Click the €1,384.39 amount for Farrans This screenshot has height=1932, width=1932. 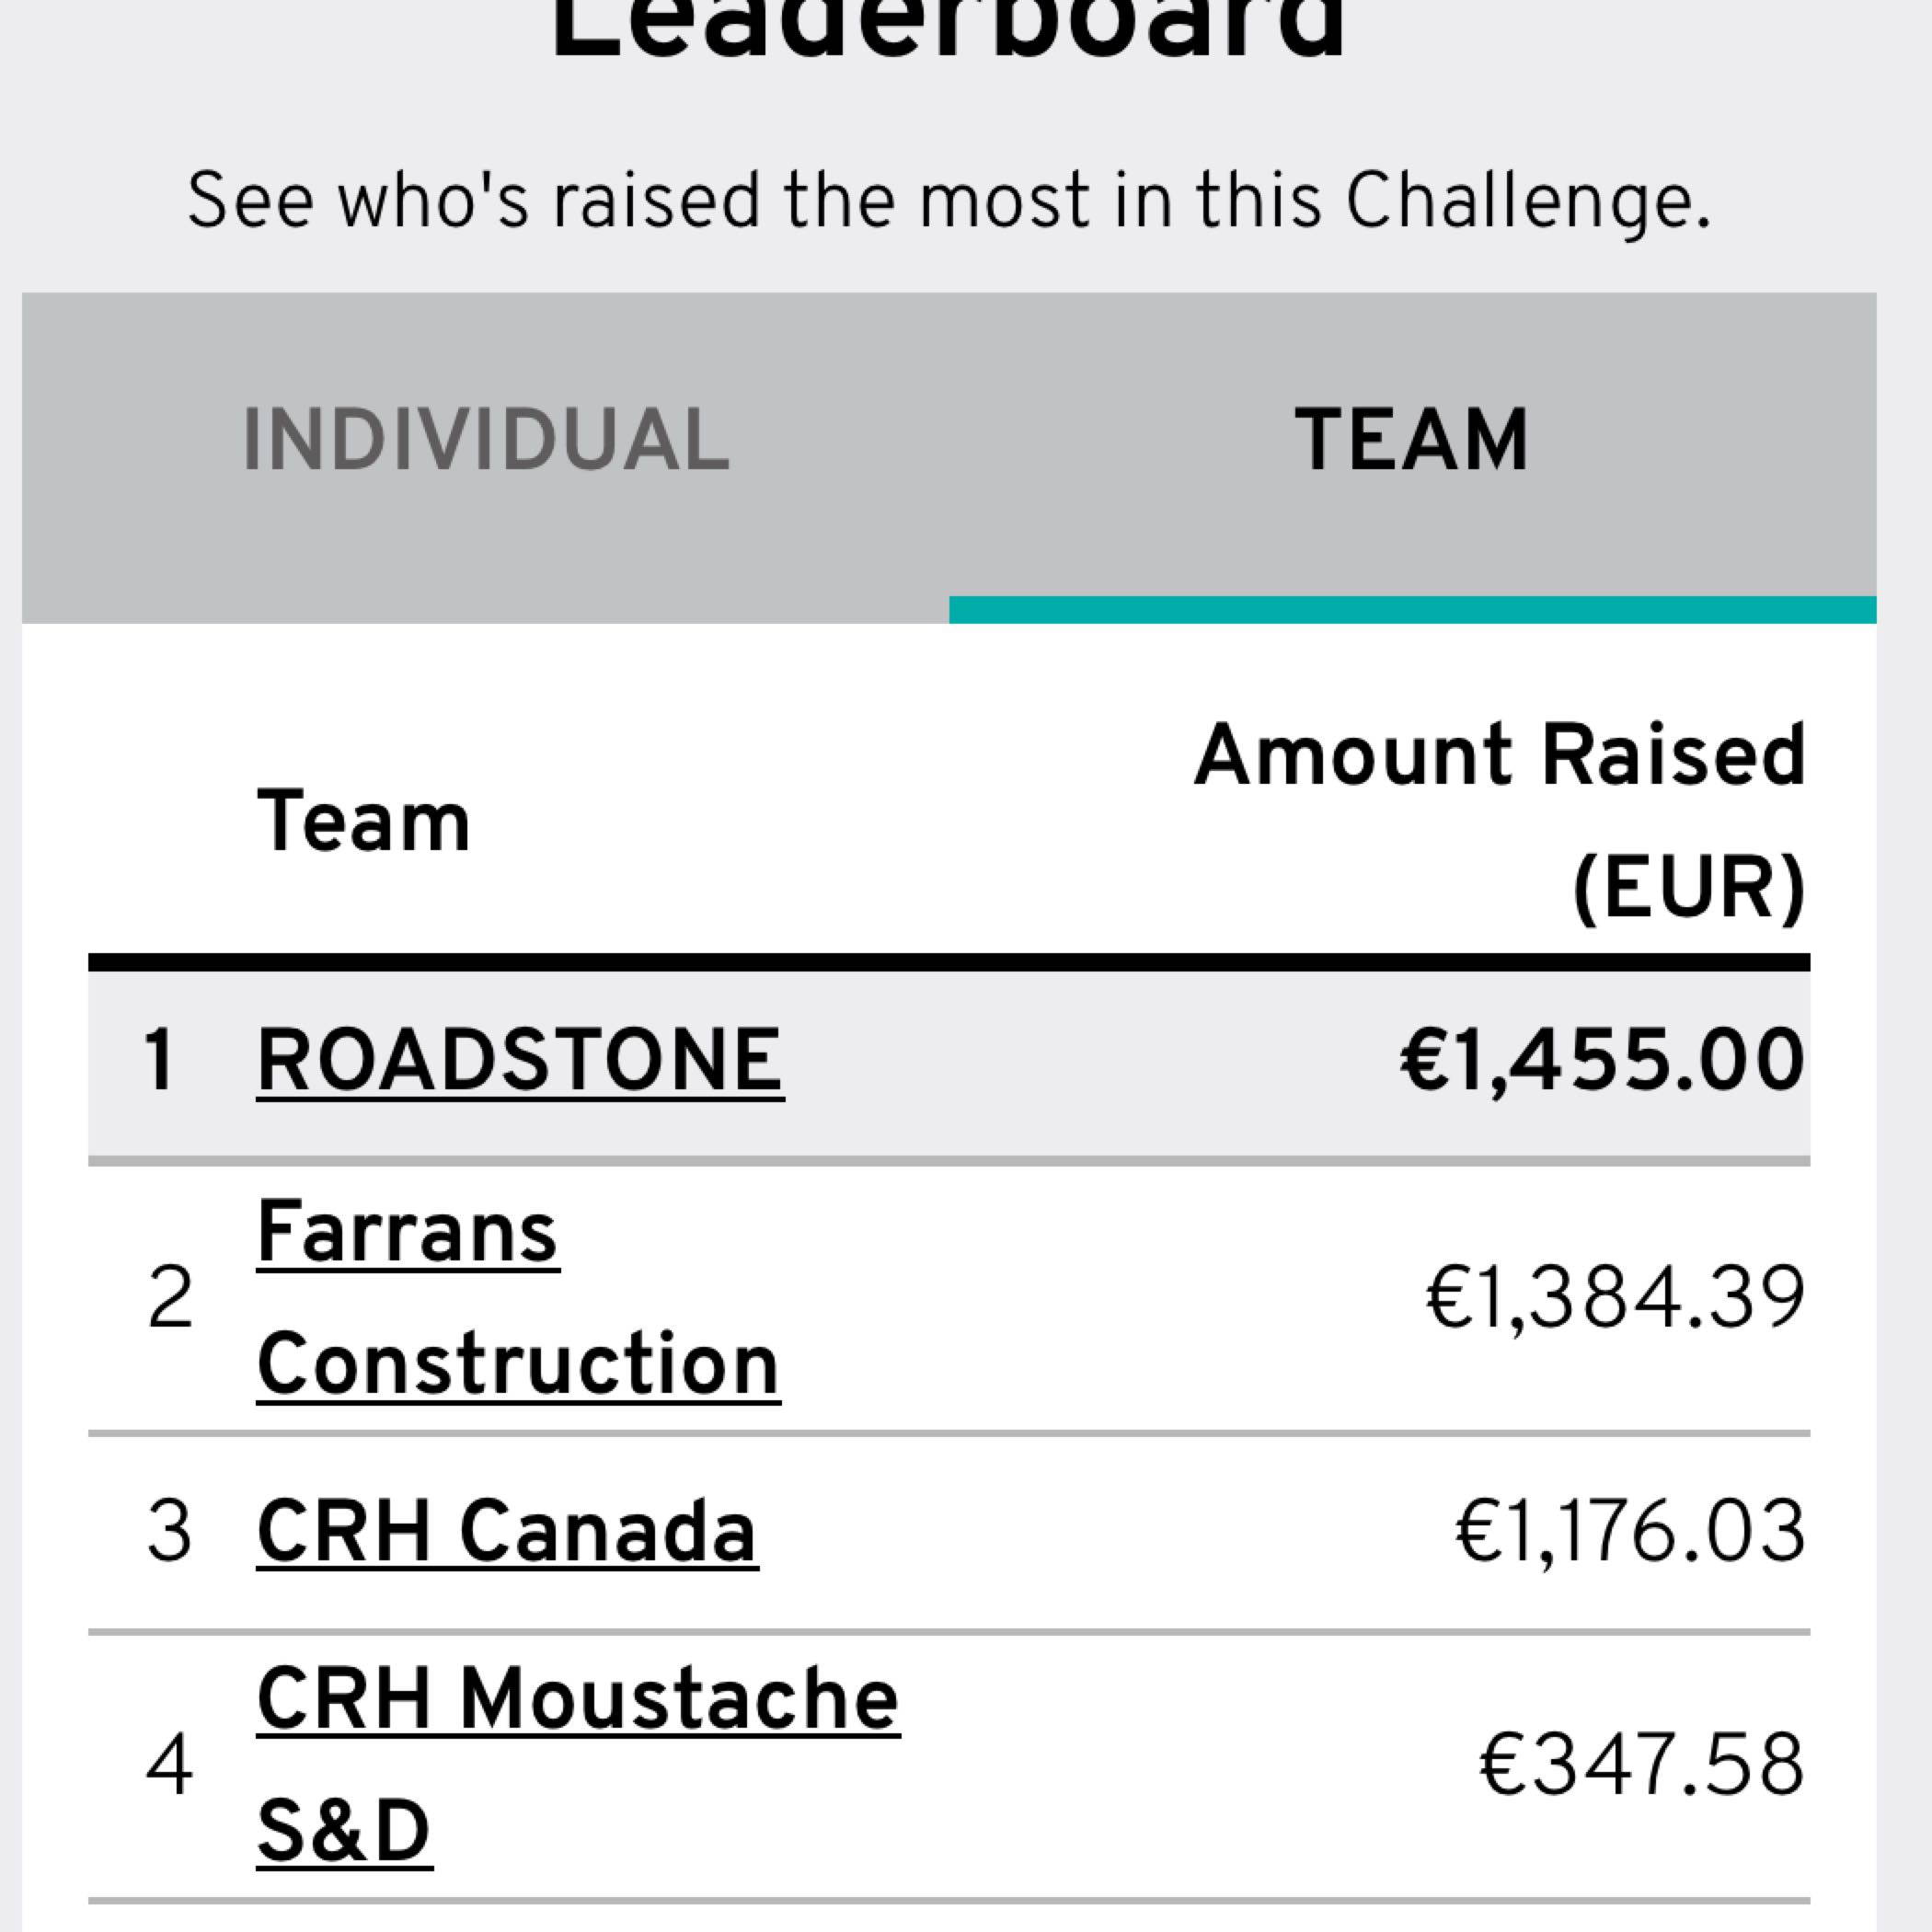coord(1615,1298)
